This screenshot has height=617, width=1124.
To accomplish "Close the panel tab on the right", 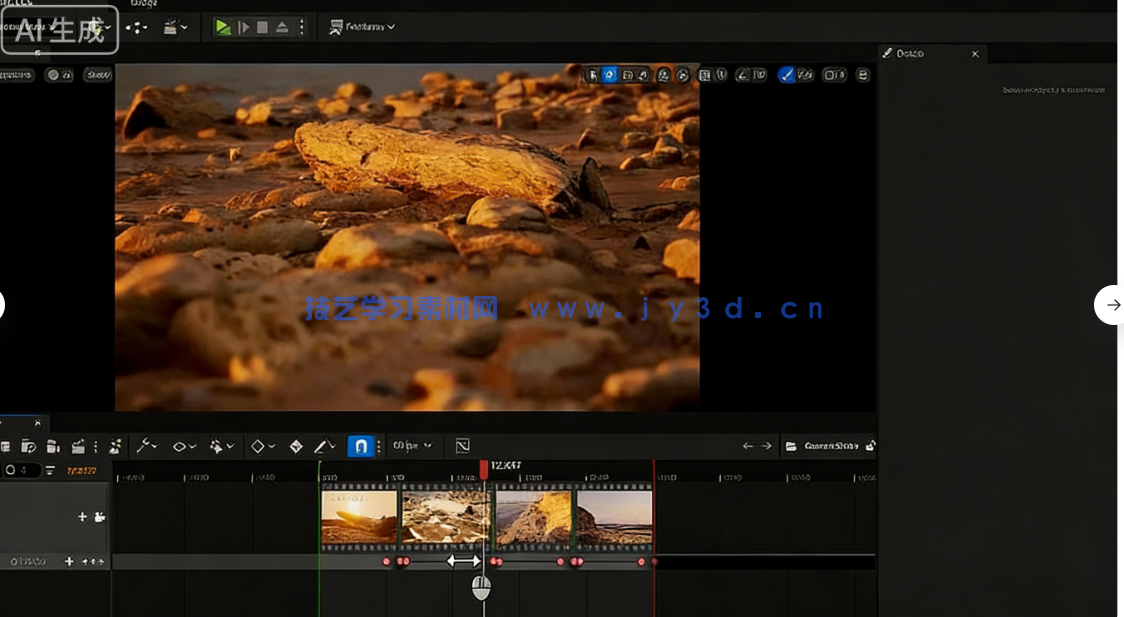I will click(975, 54).
